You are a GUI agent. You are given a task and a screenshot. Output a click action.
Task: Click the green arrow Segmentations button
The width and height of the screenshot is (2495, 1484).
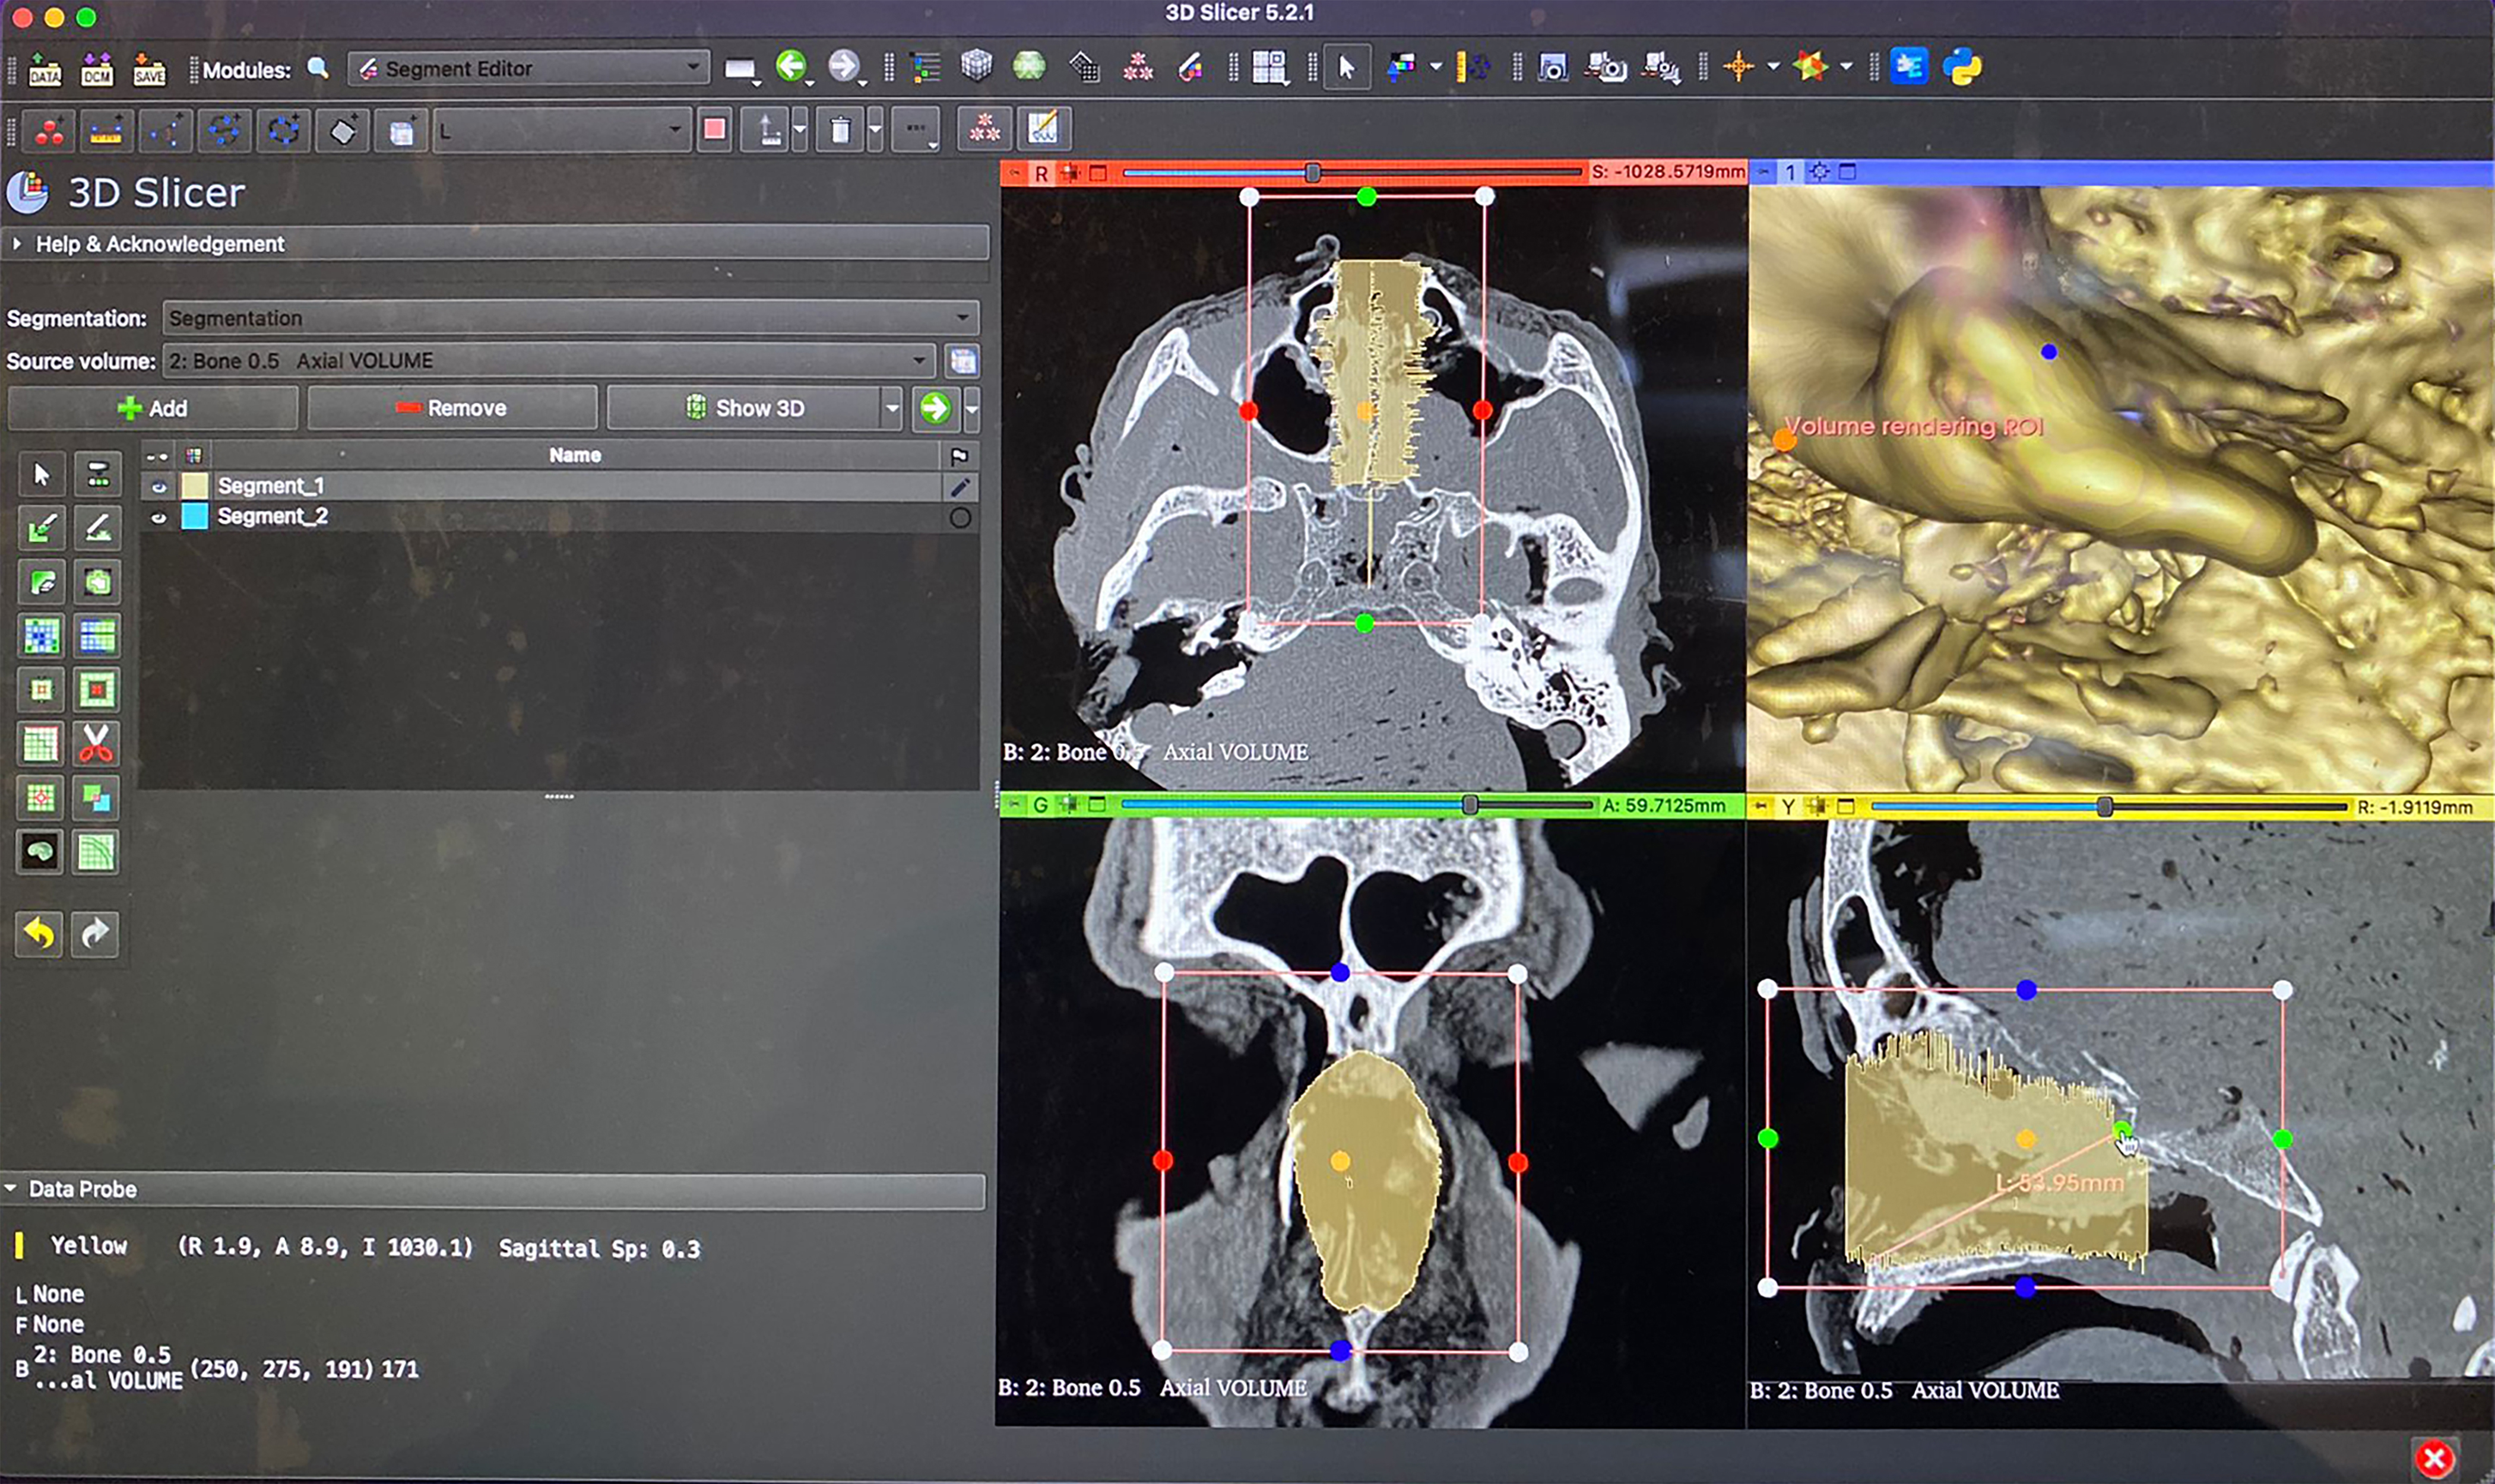(935, 408)
